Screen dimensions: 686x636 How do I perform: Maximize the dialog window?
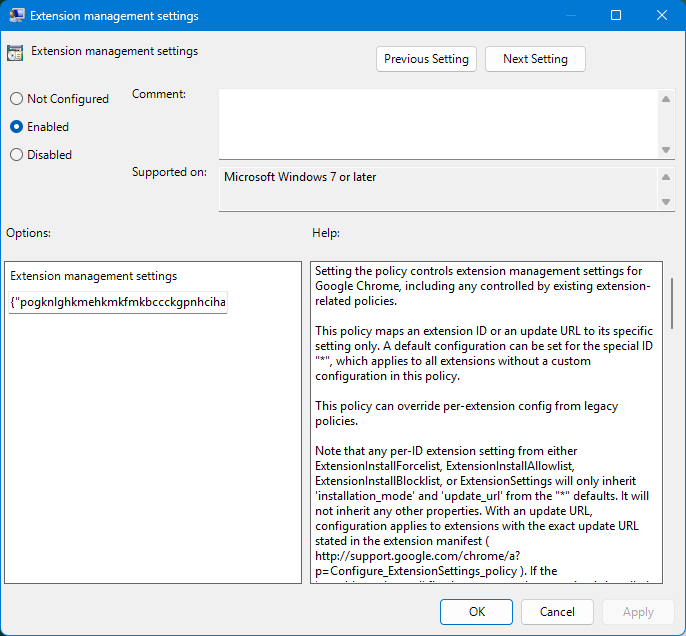click(x=616, y=16)
